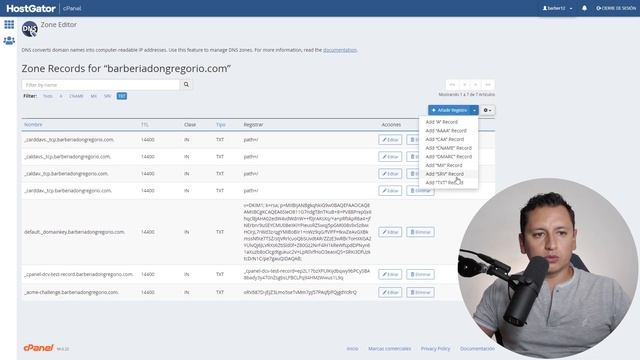
Task: Go to last page of records
Action: [x=488, y=84]
